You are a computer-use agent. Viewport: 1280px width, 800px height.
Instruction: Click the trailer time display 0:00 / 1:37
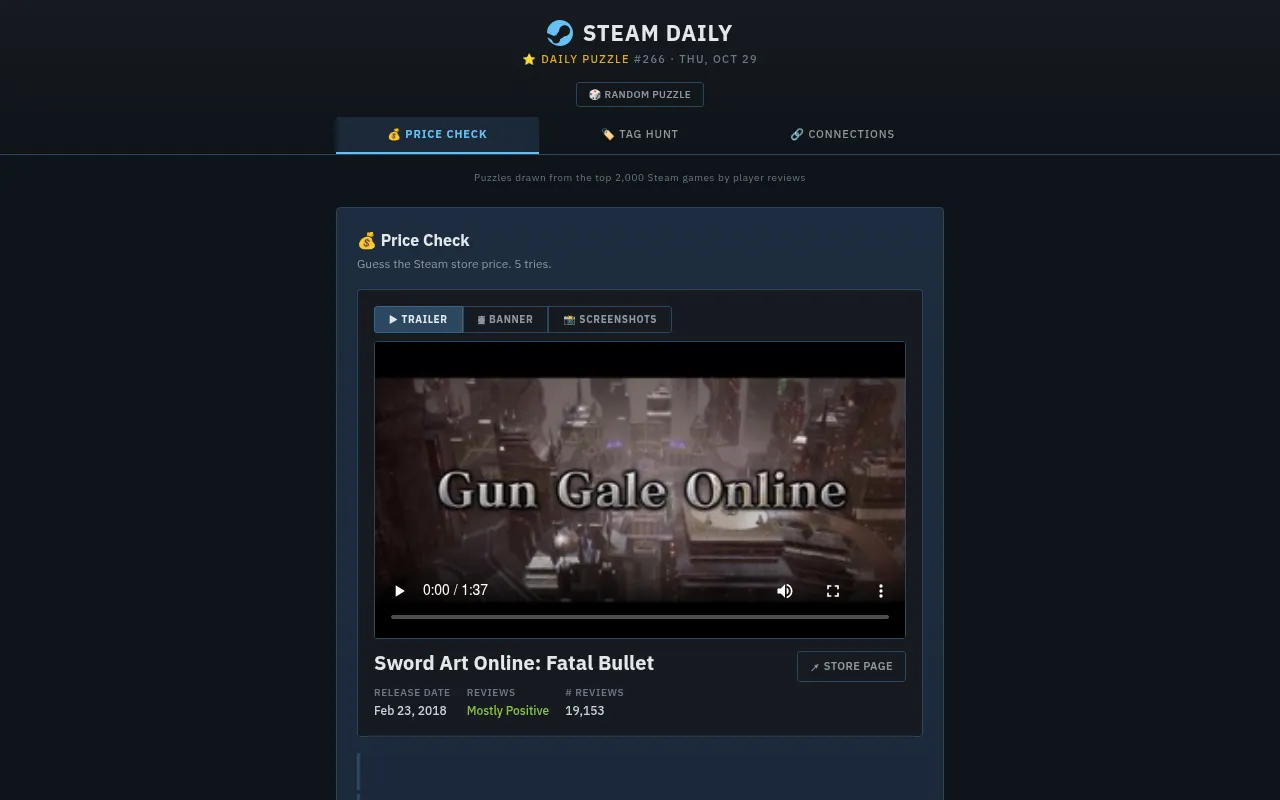click(x=455, y=591)
